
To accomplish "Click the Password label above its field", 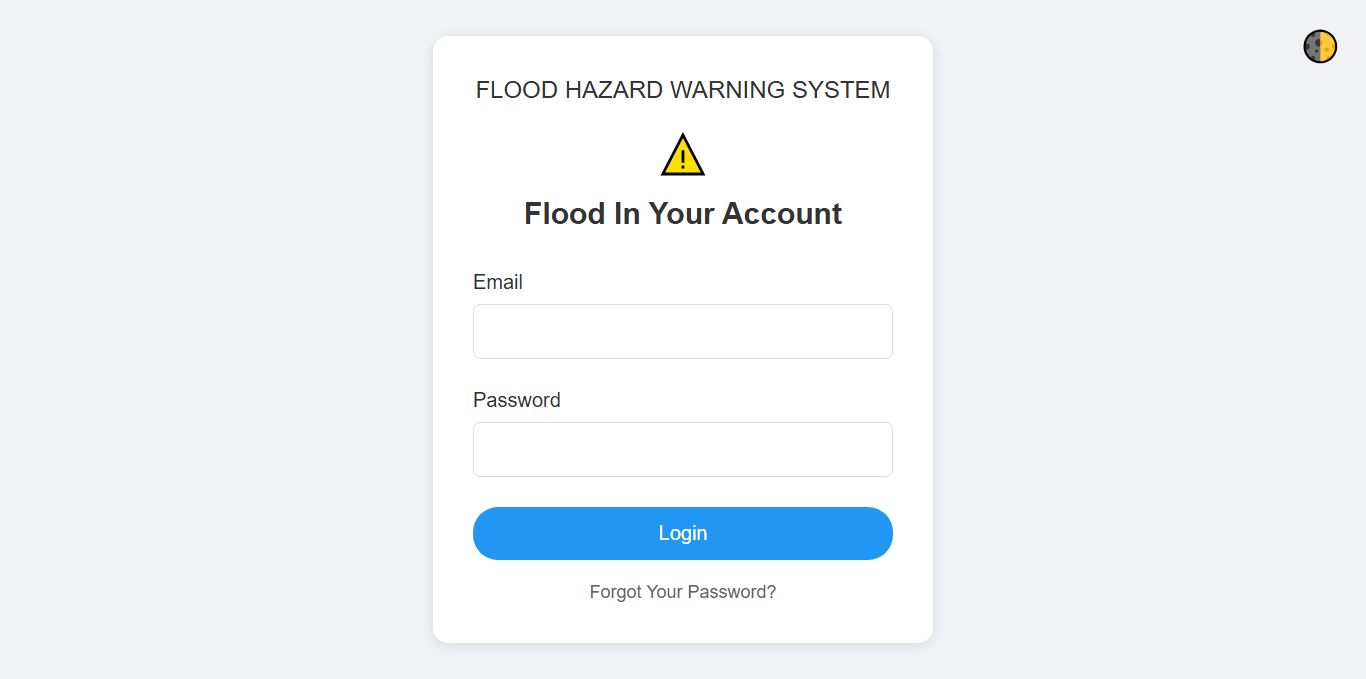I will click(x=516, y=400).
